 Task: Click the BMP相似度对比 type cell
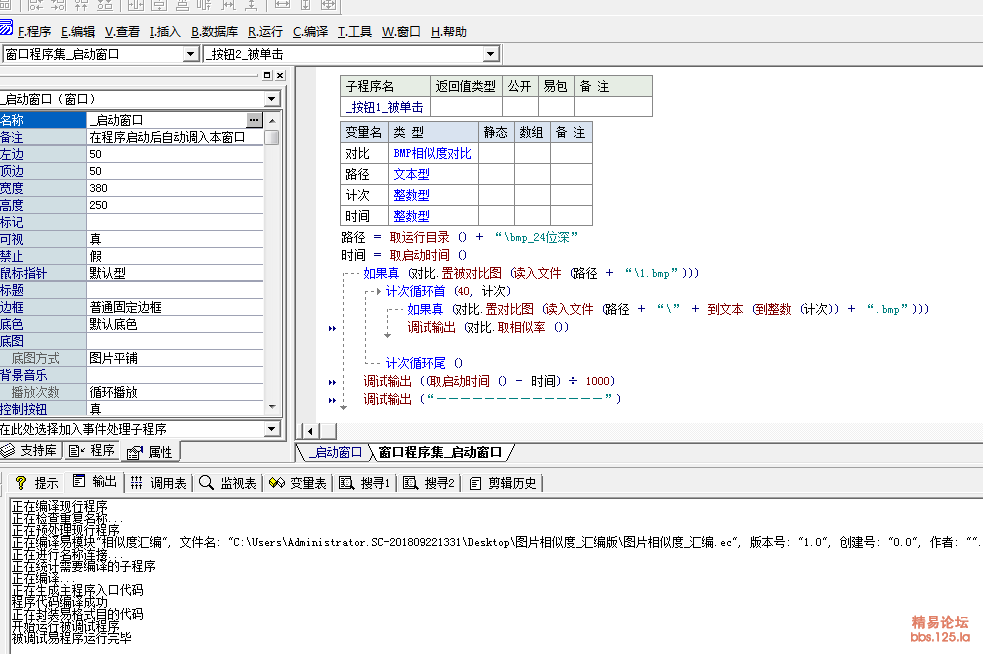(x=433, y=154)
